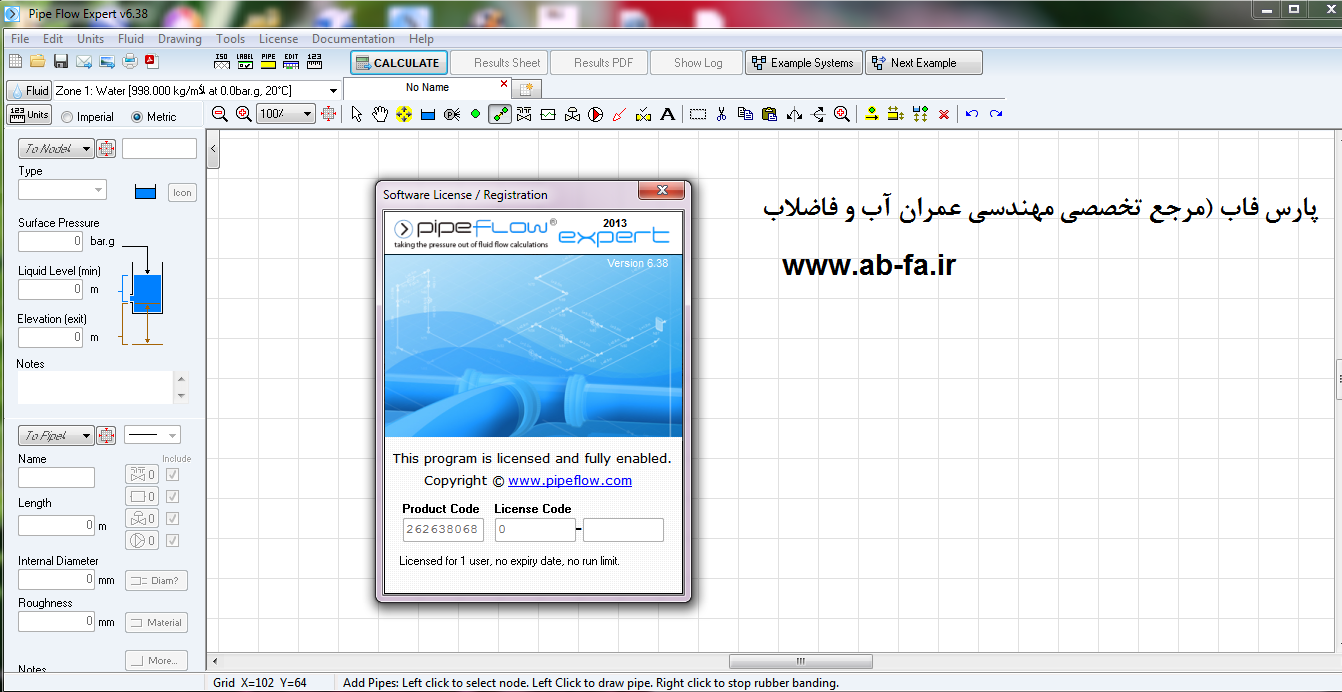Select the red pump tool icon
Image resolution: width=1342 pixels, height=692 pixels.
[596, 114]
